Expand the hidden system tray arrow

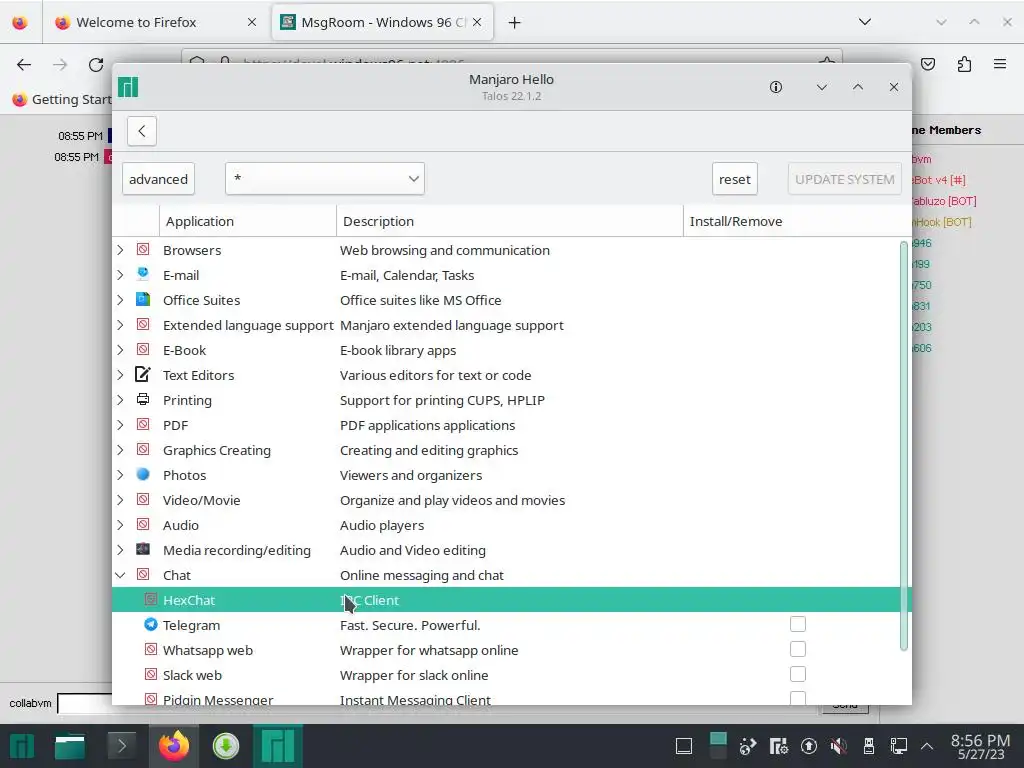click(x=927, y=746)
